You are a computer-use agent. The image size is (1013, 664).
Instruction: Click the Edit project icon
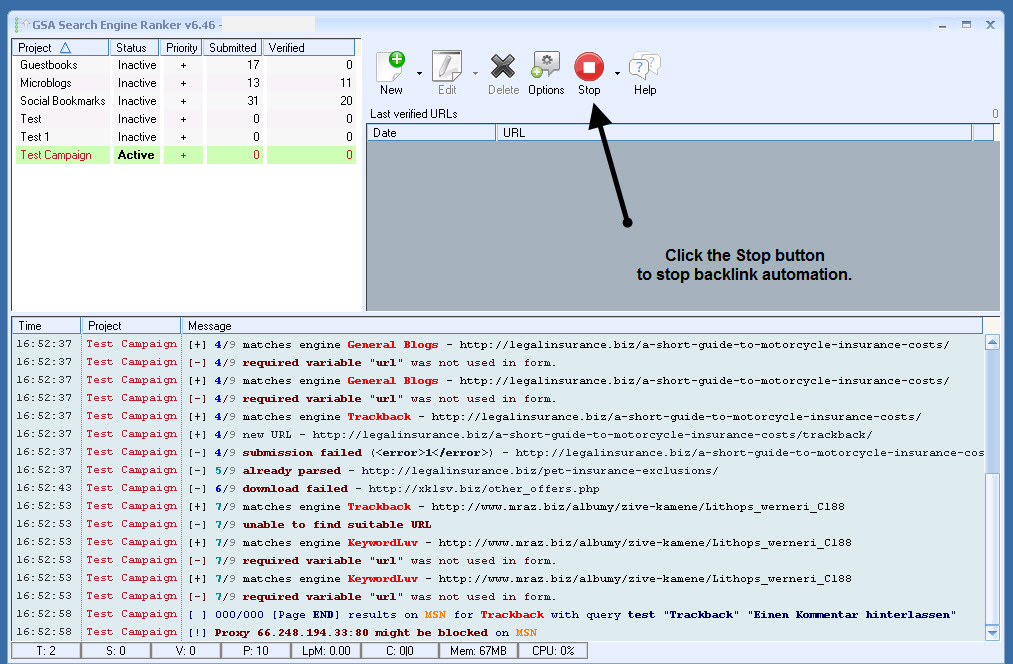click(x=446, y=68)
